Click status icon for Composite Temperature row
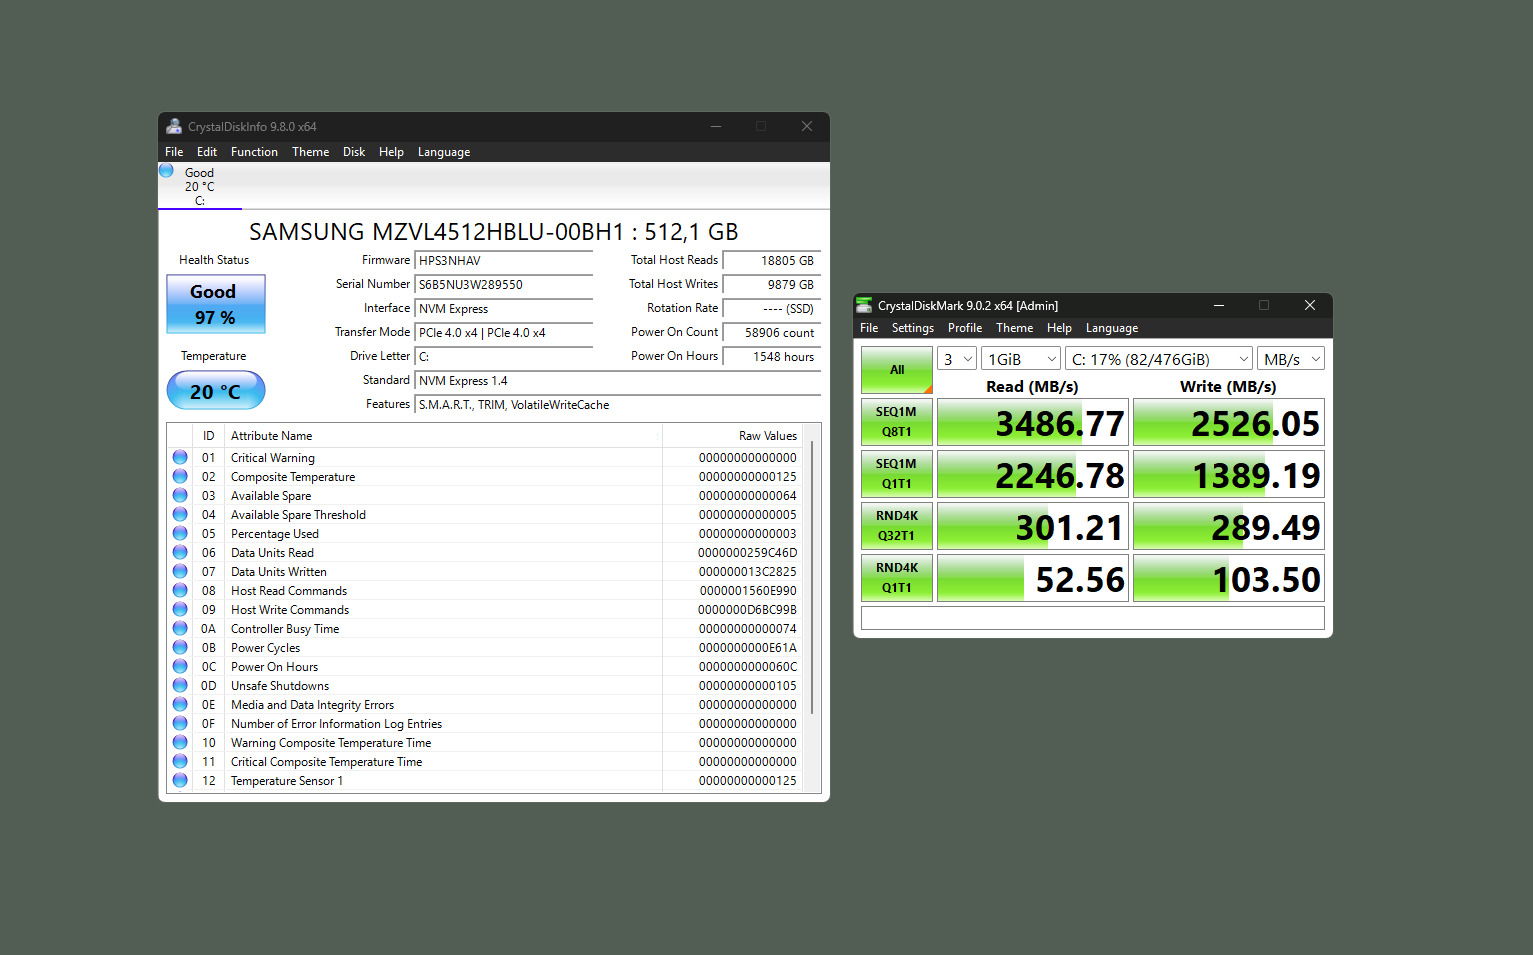Image resolution: width=1533 pixels, height=955 pixels. [x=180, y=476]
